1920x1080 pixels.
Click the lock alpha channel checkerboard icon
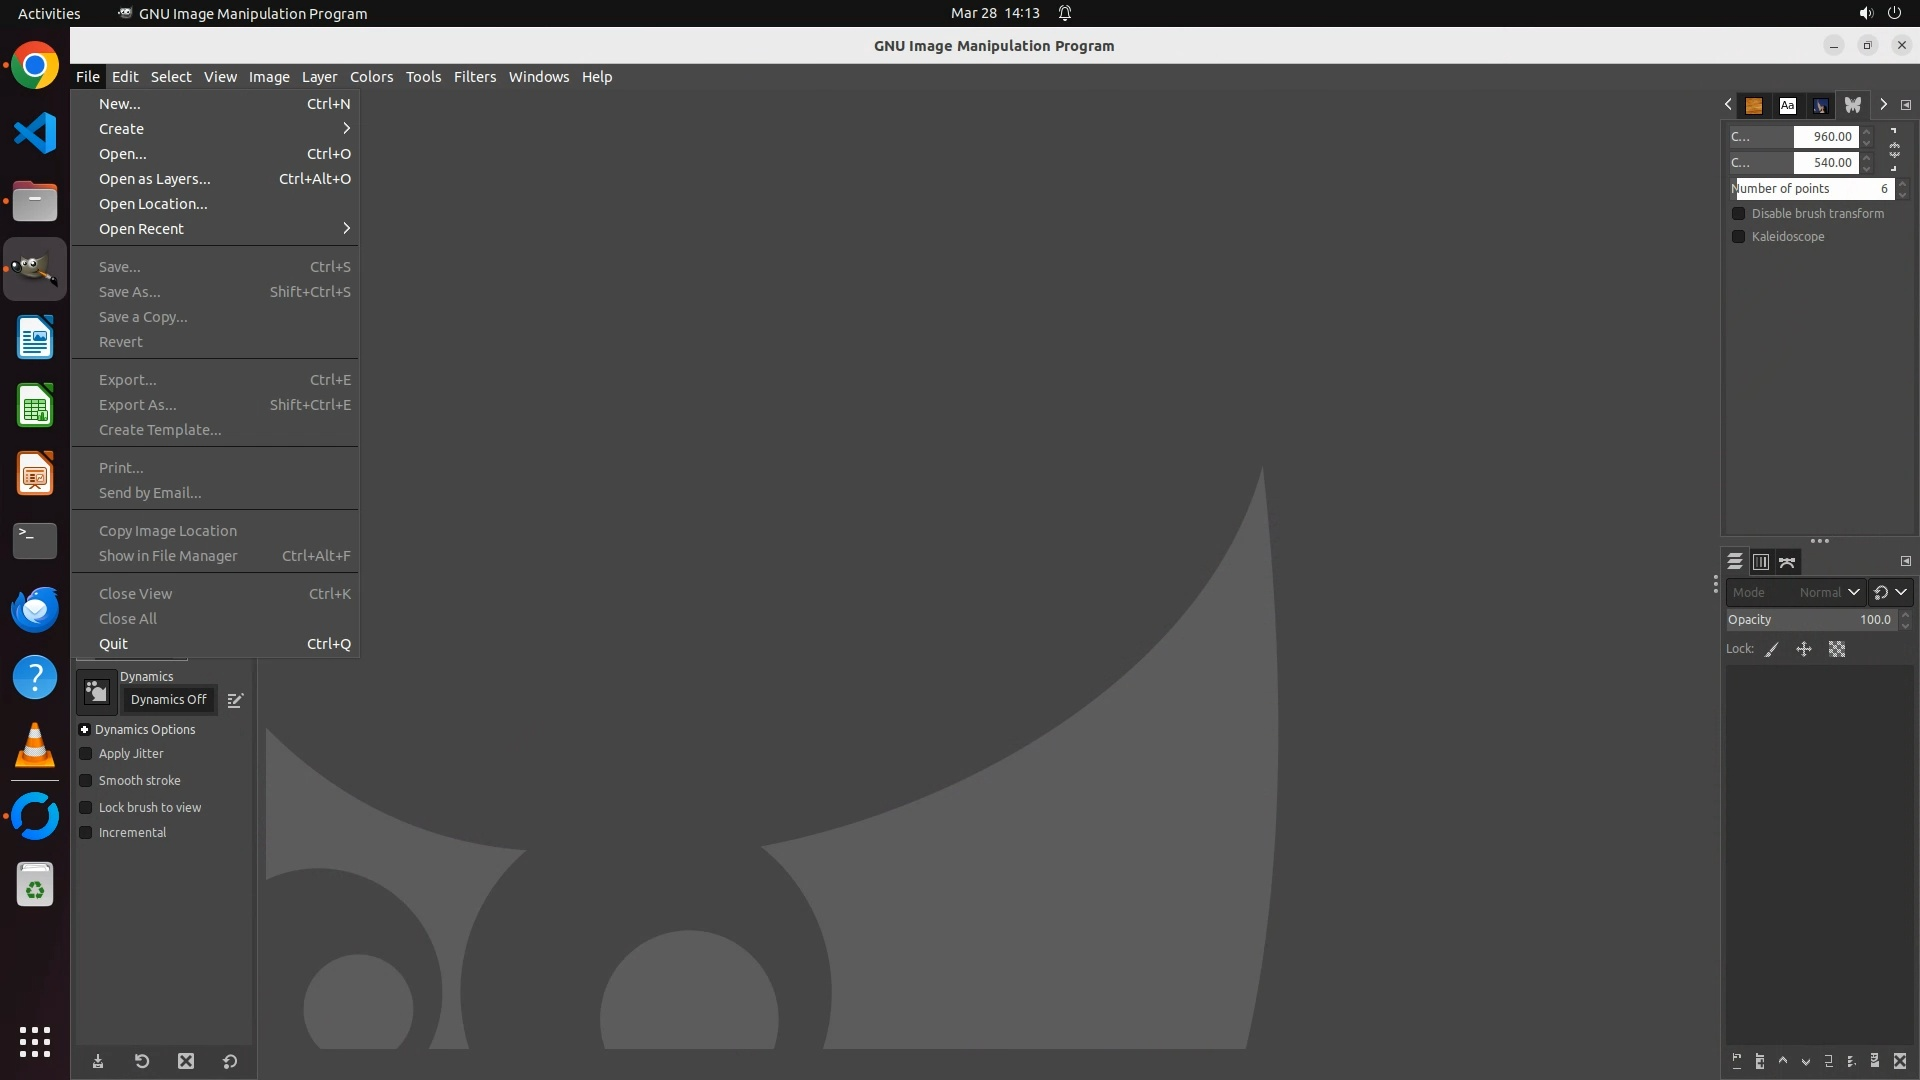[x=1837, y=650]
